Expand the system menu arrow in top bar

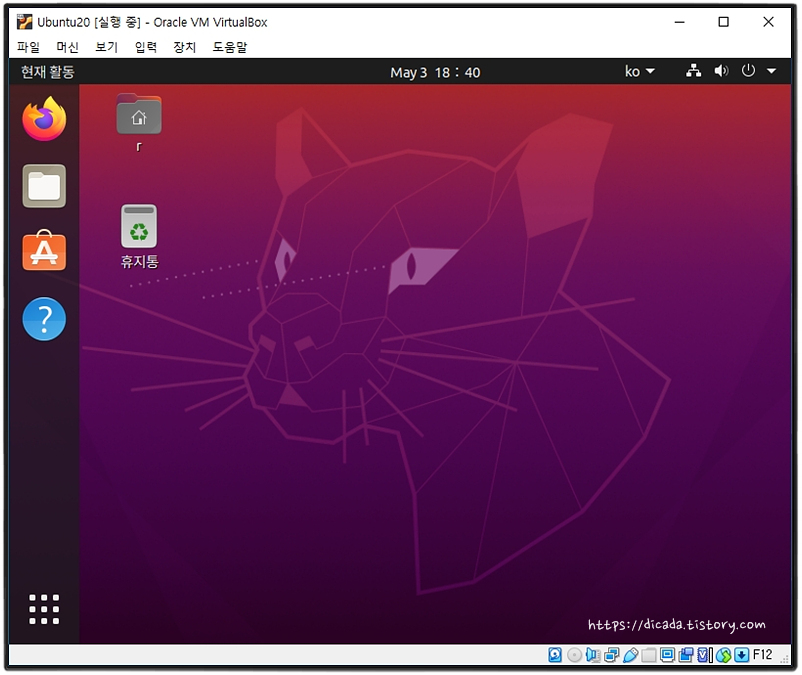(x=771, y=71)
